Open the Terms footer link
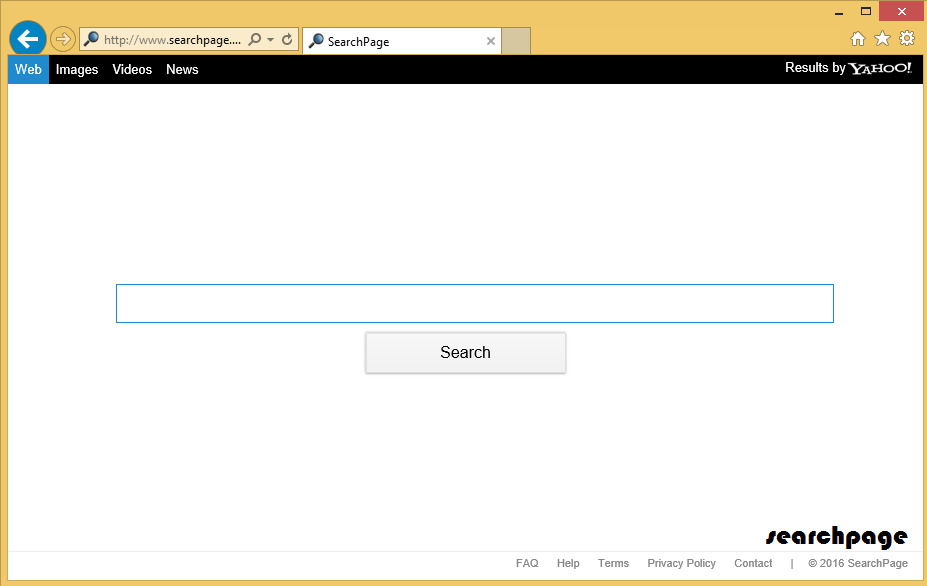 613,564
